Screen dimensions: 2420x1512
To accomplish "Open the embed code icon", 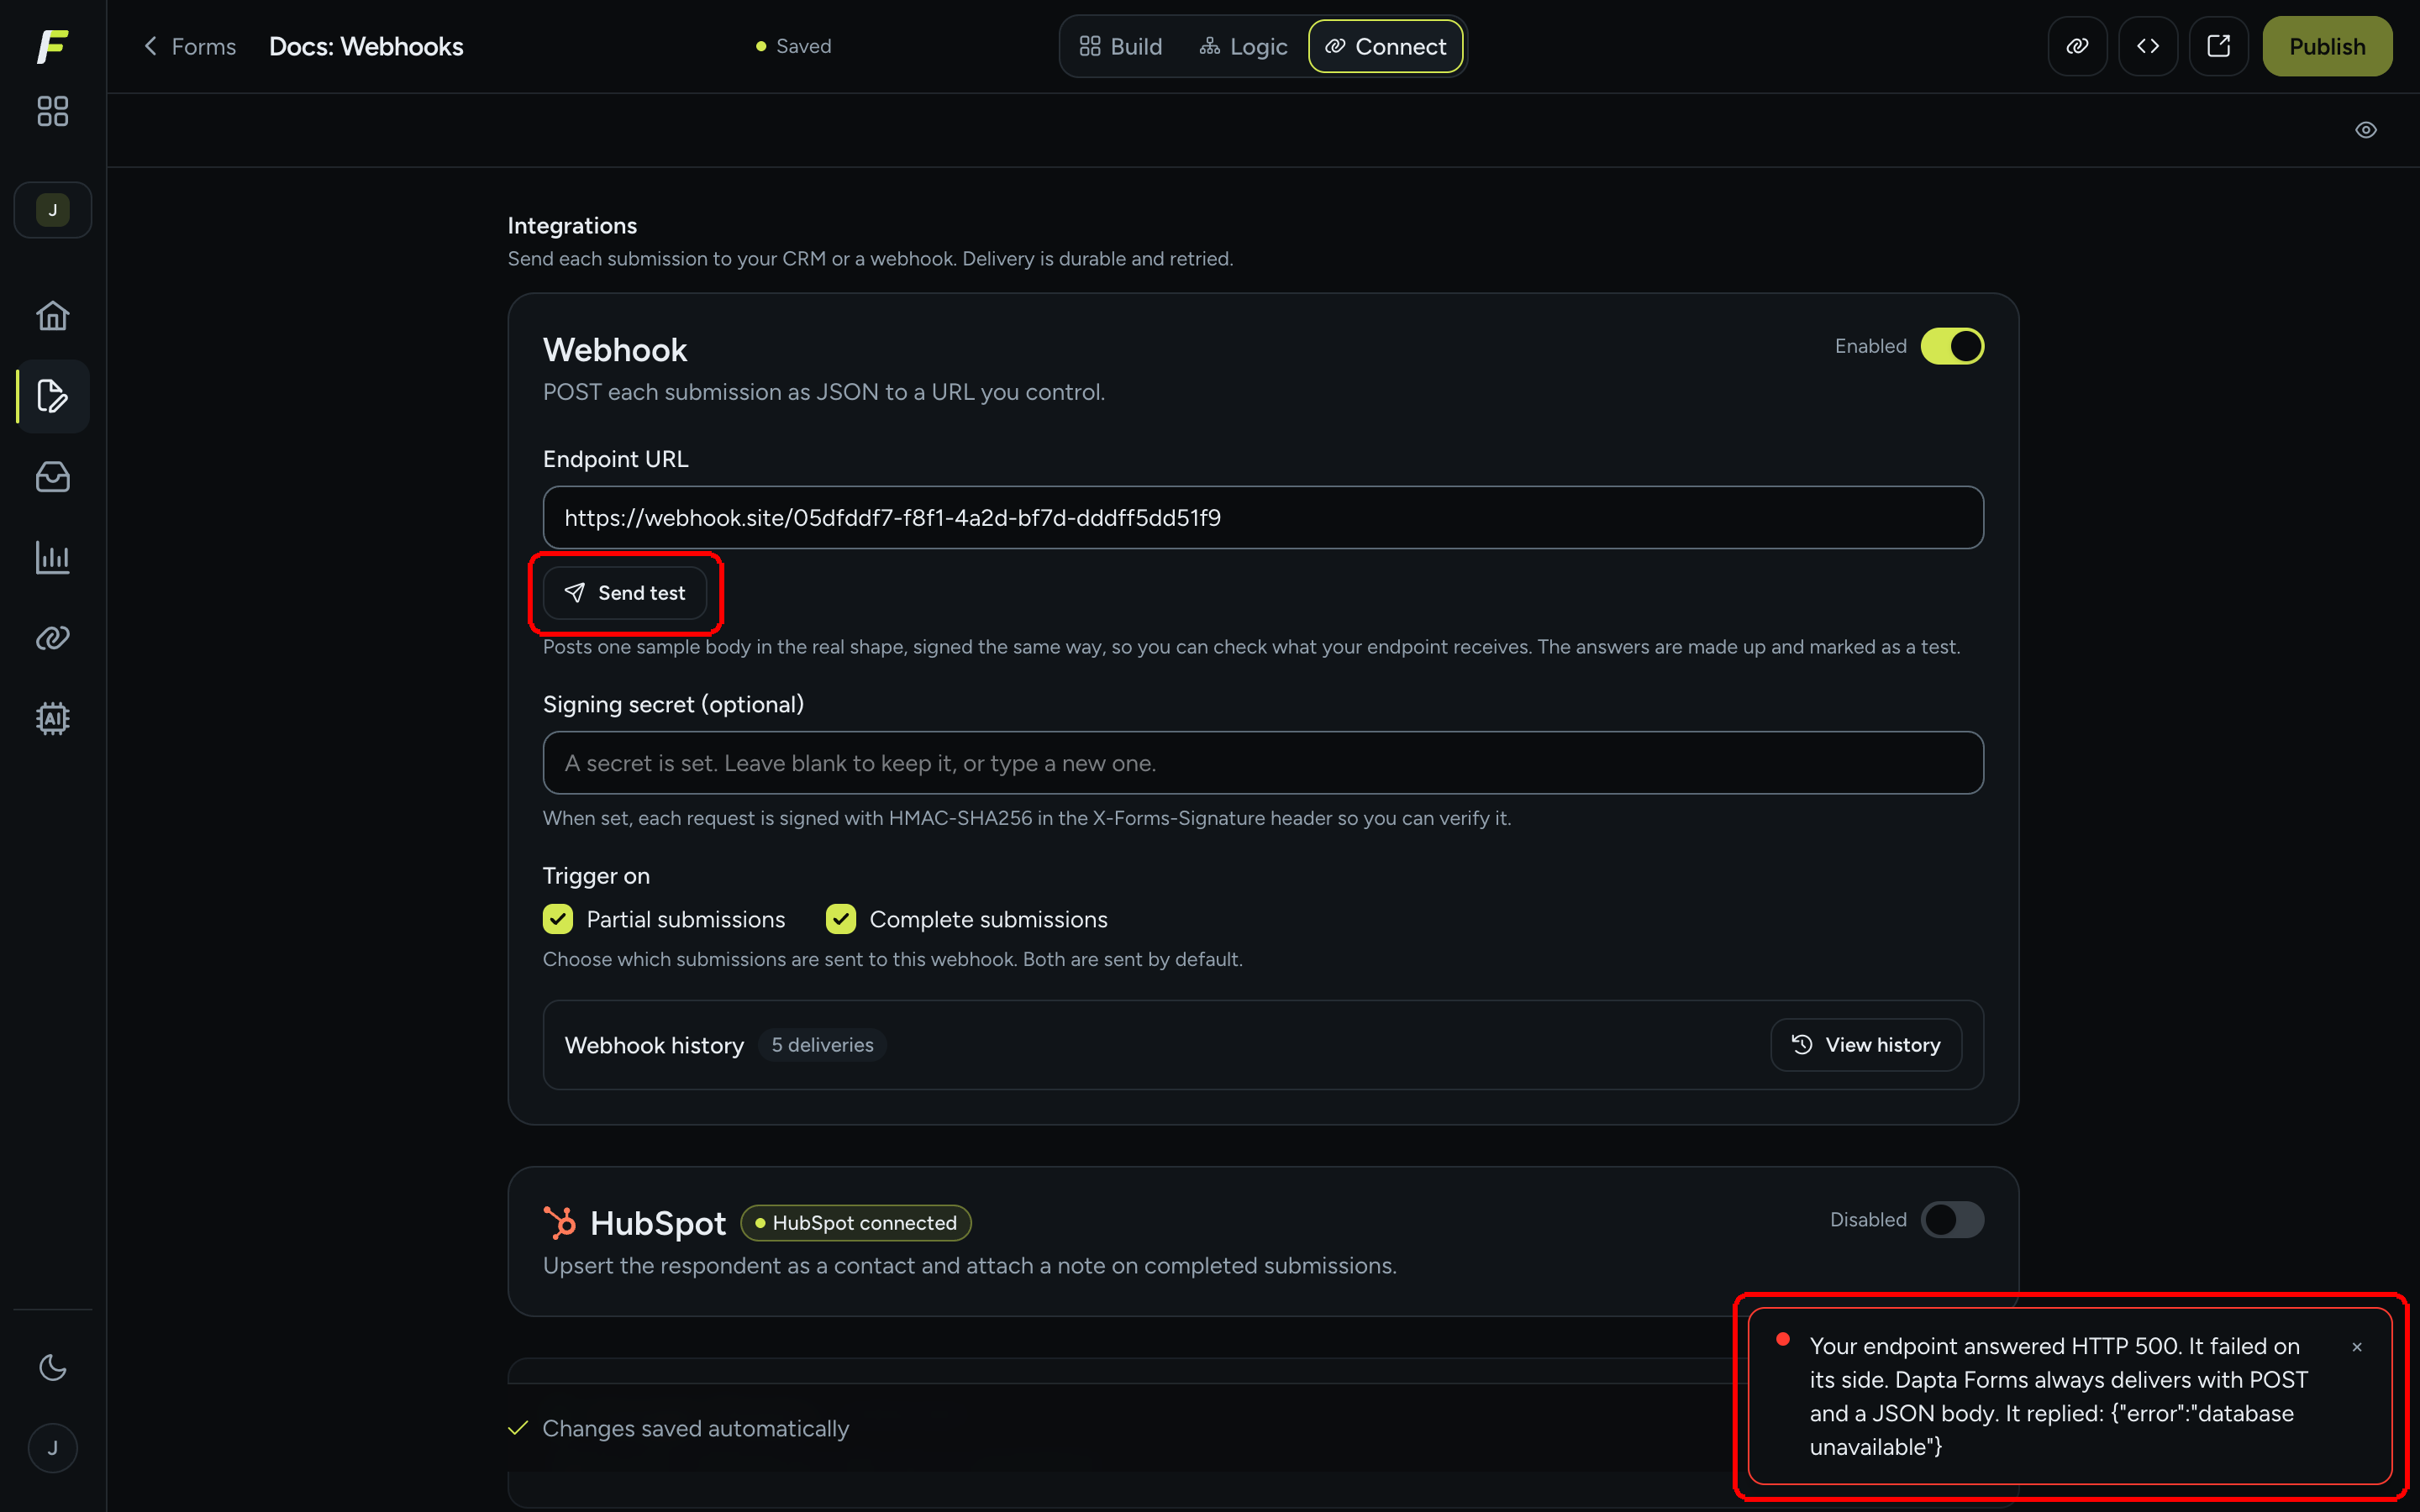I will [x=2148, y=46].
